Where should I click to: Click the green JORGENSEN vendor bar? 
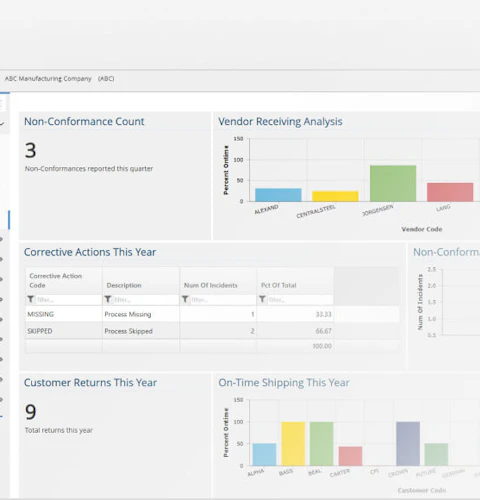(393, 183)
